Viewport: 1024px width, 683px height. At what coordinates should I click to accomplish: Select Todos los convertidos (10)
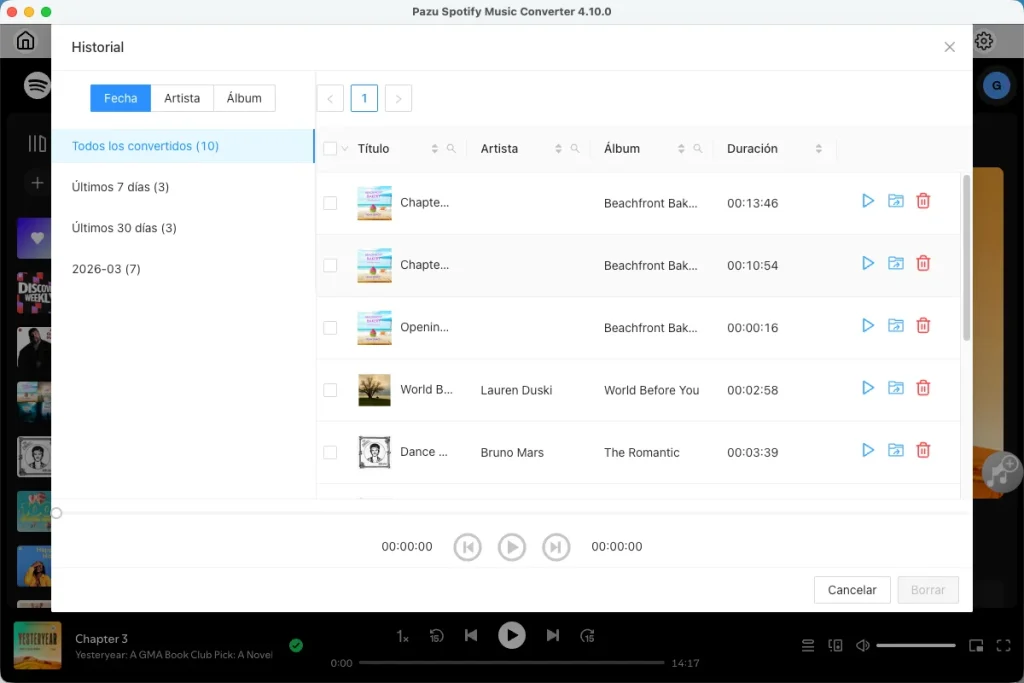click(x=183, y=146)
